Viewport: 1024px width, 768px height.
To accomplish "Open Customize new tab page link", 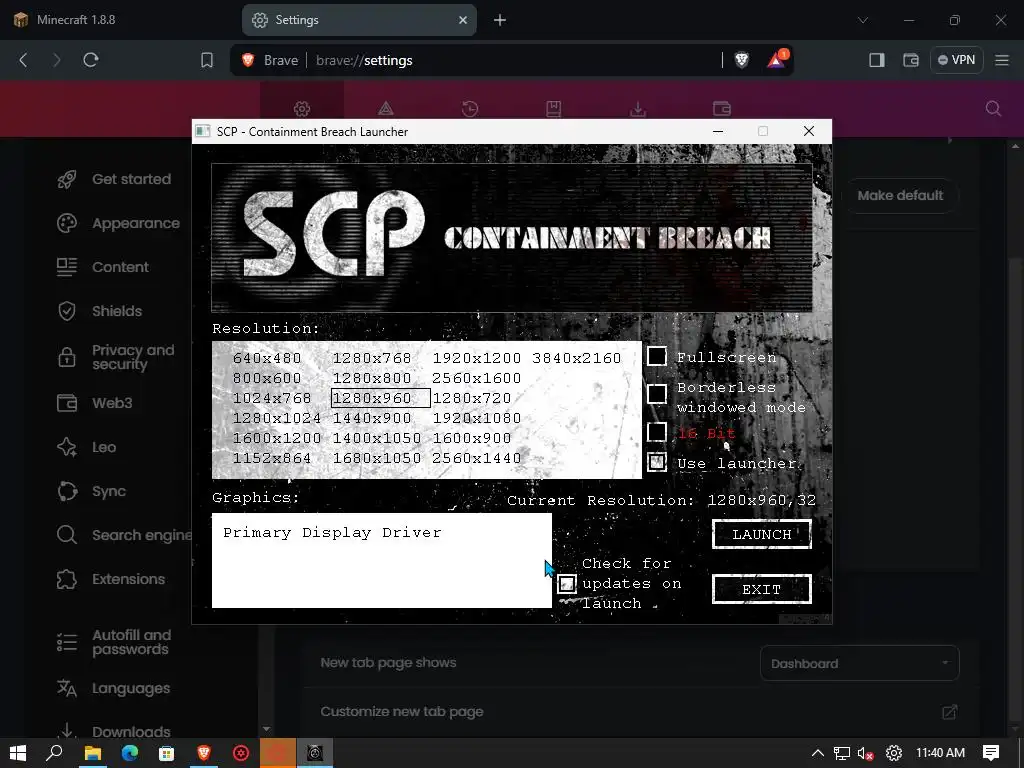I will (x=639, y=712).
